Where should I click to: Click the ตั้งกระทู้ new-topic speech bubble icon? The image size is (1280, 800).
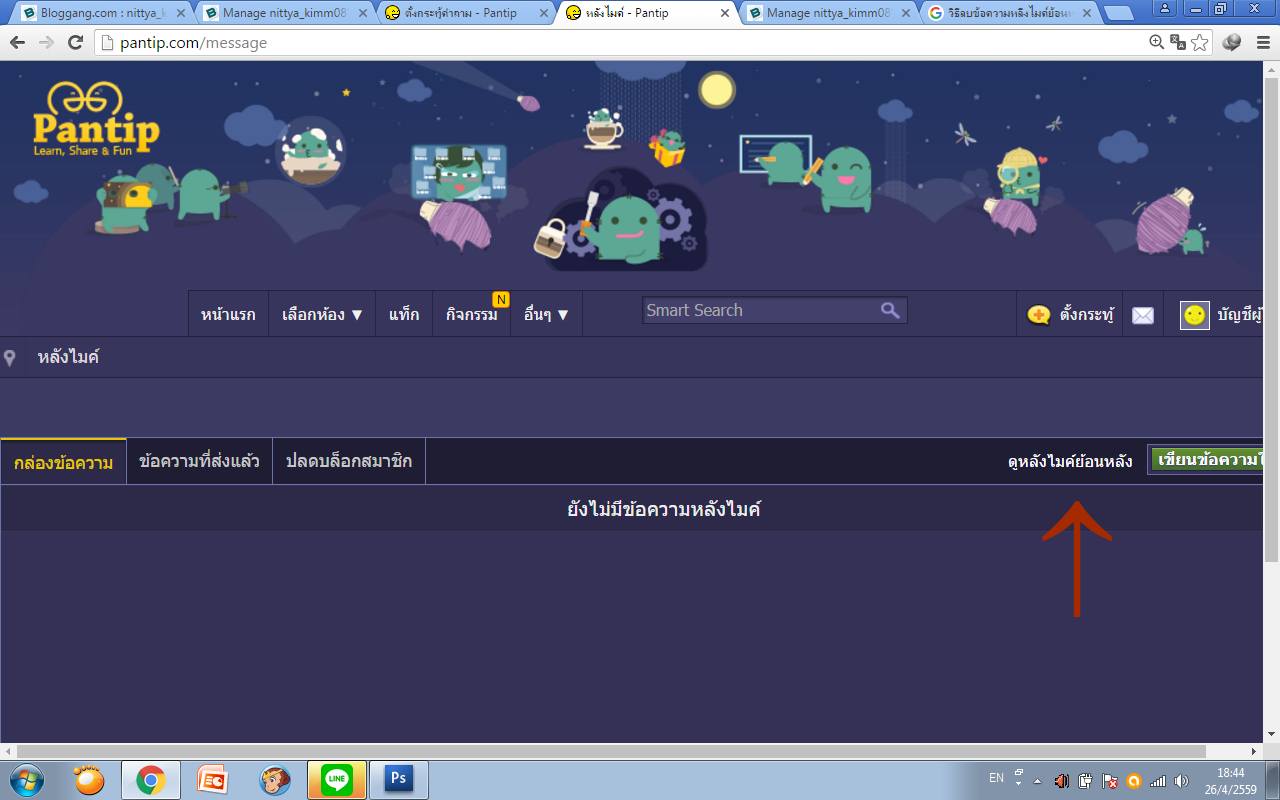1039,315
